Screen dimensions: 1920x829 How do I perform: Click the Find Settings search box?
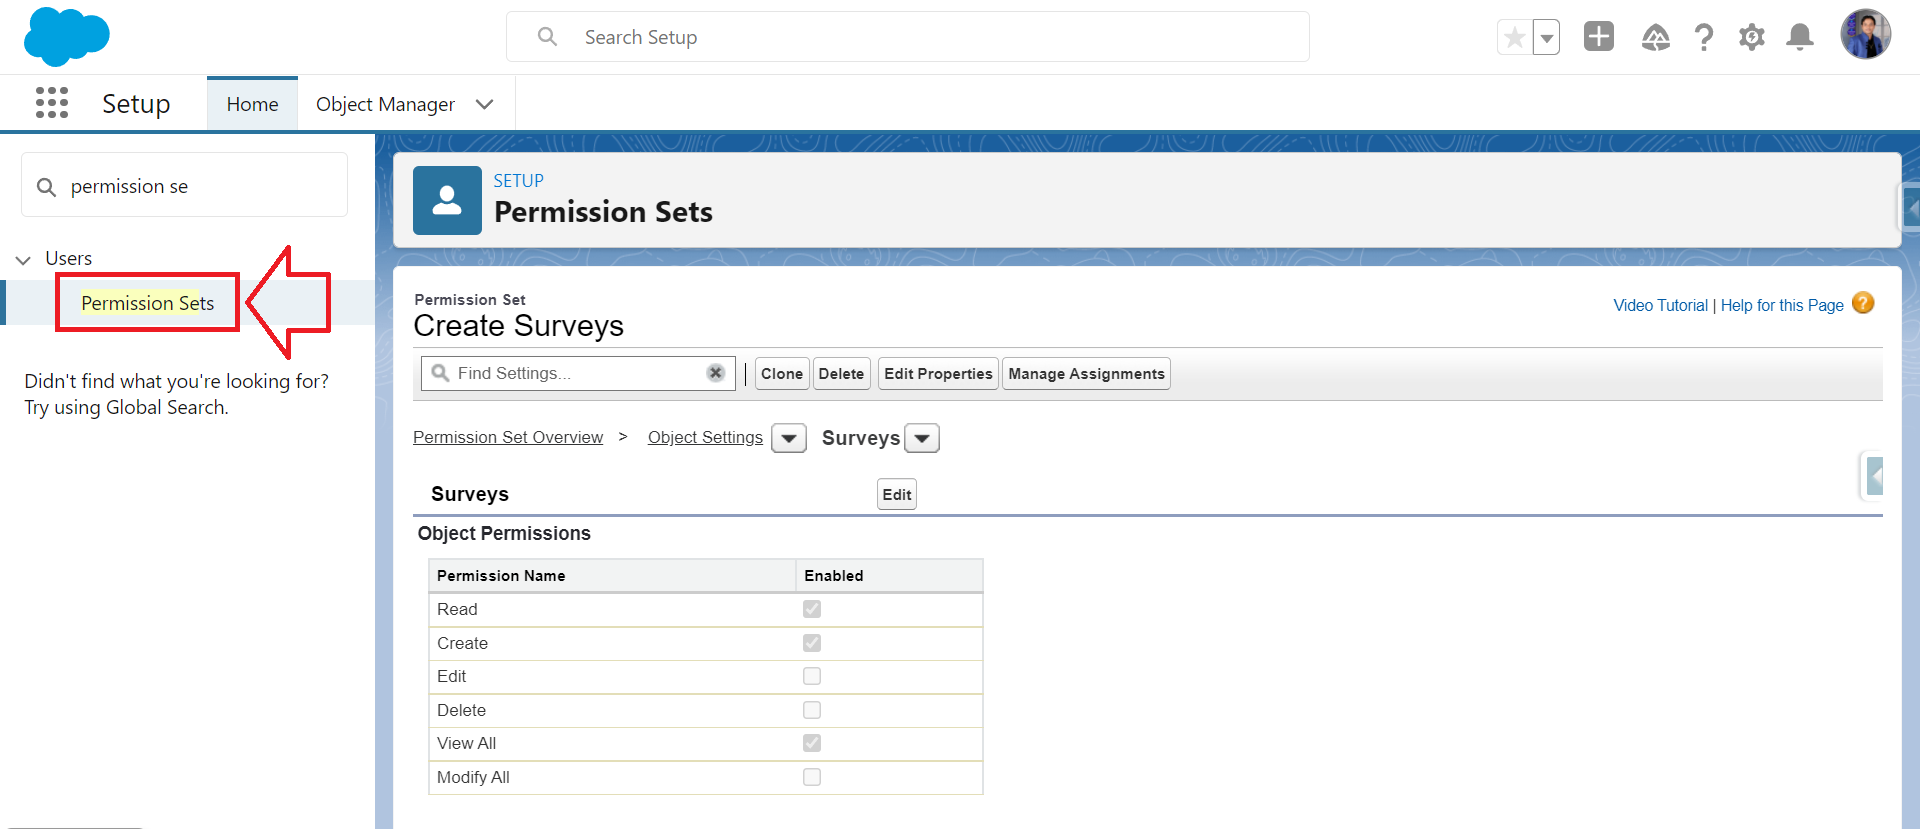(x=578, y=373)
